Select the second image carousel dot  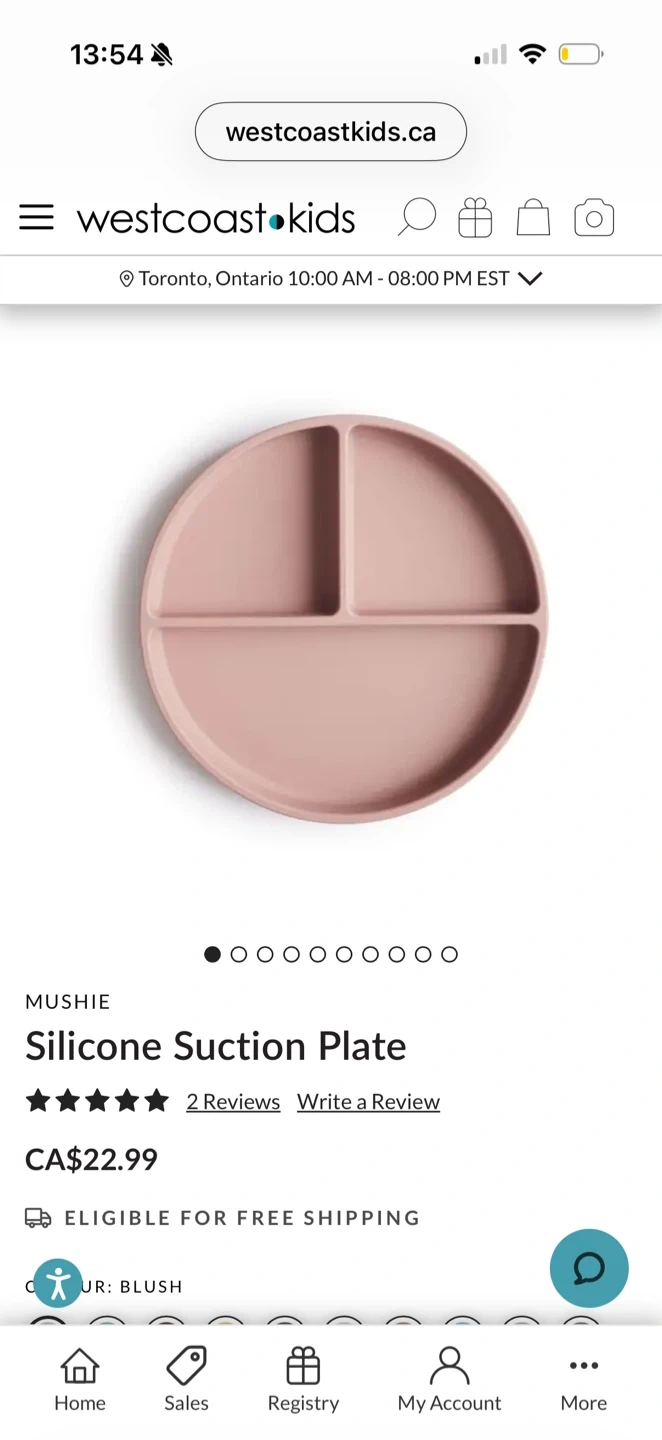(x=239, y=954)
